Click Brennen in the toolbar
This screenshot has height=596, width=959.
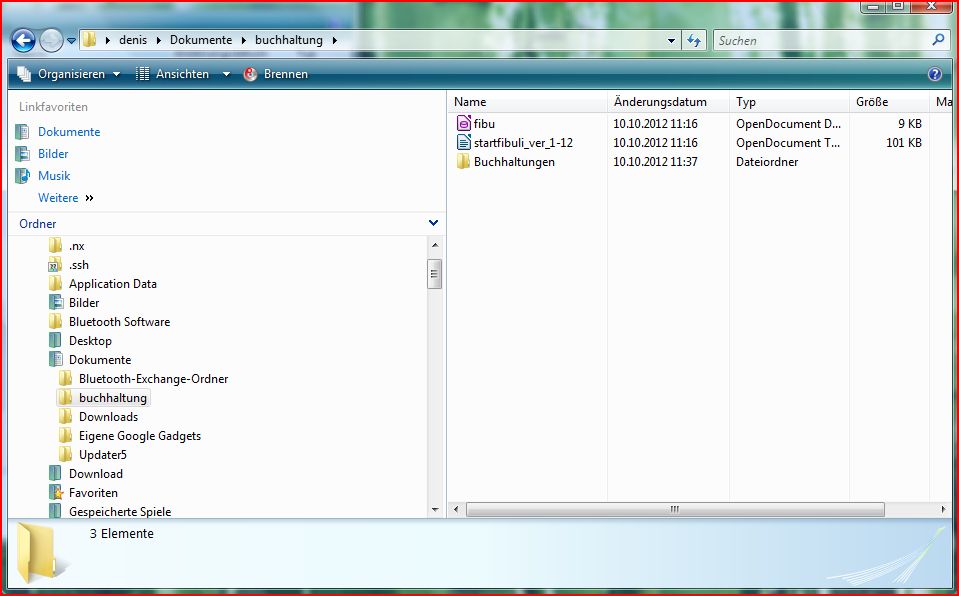[276, 74]
